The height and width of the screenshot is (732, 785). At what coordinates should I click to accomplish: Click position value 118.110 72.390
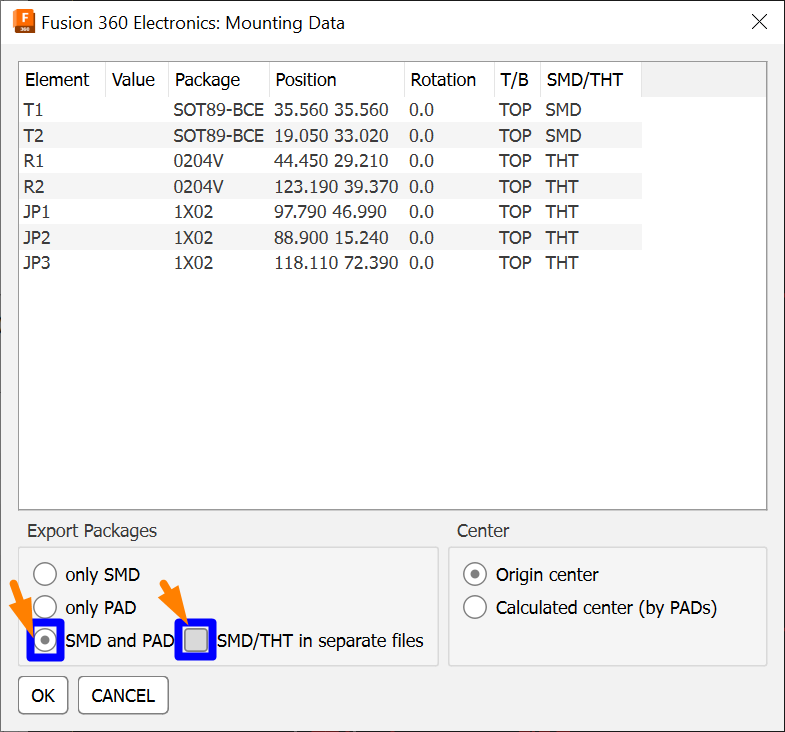click(x=336, y=263)
